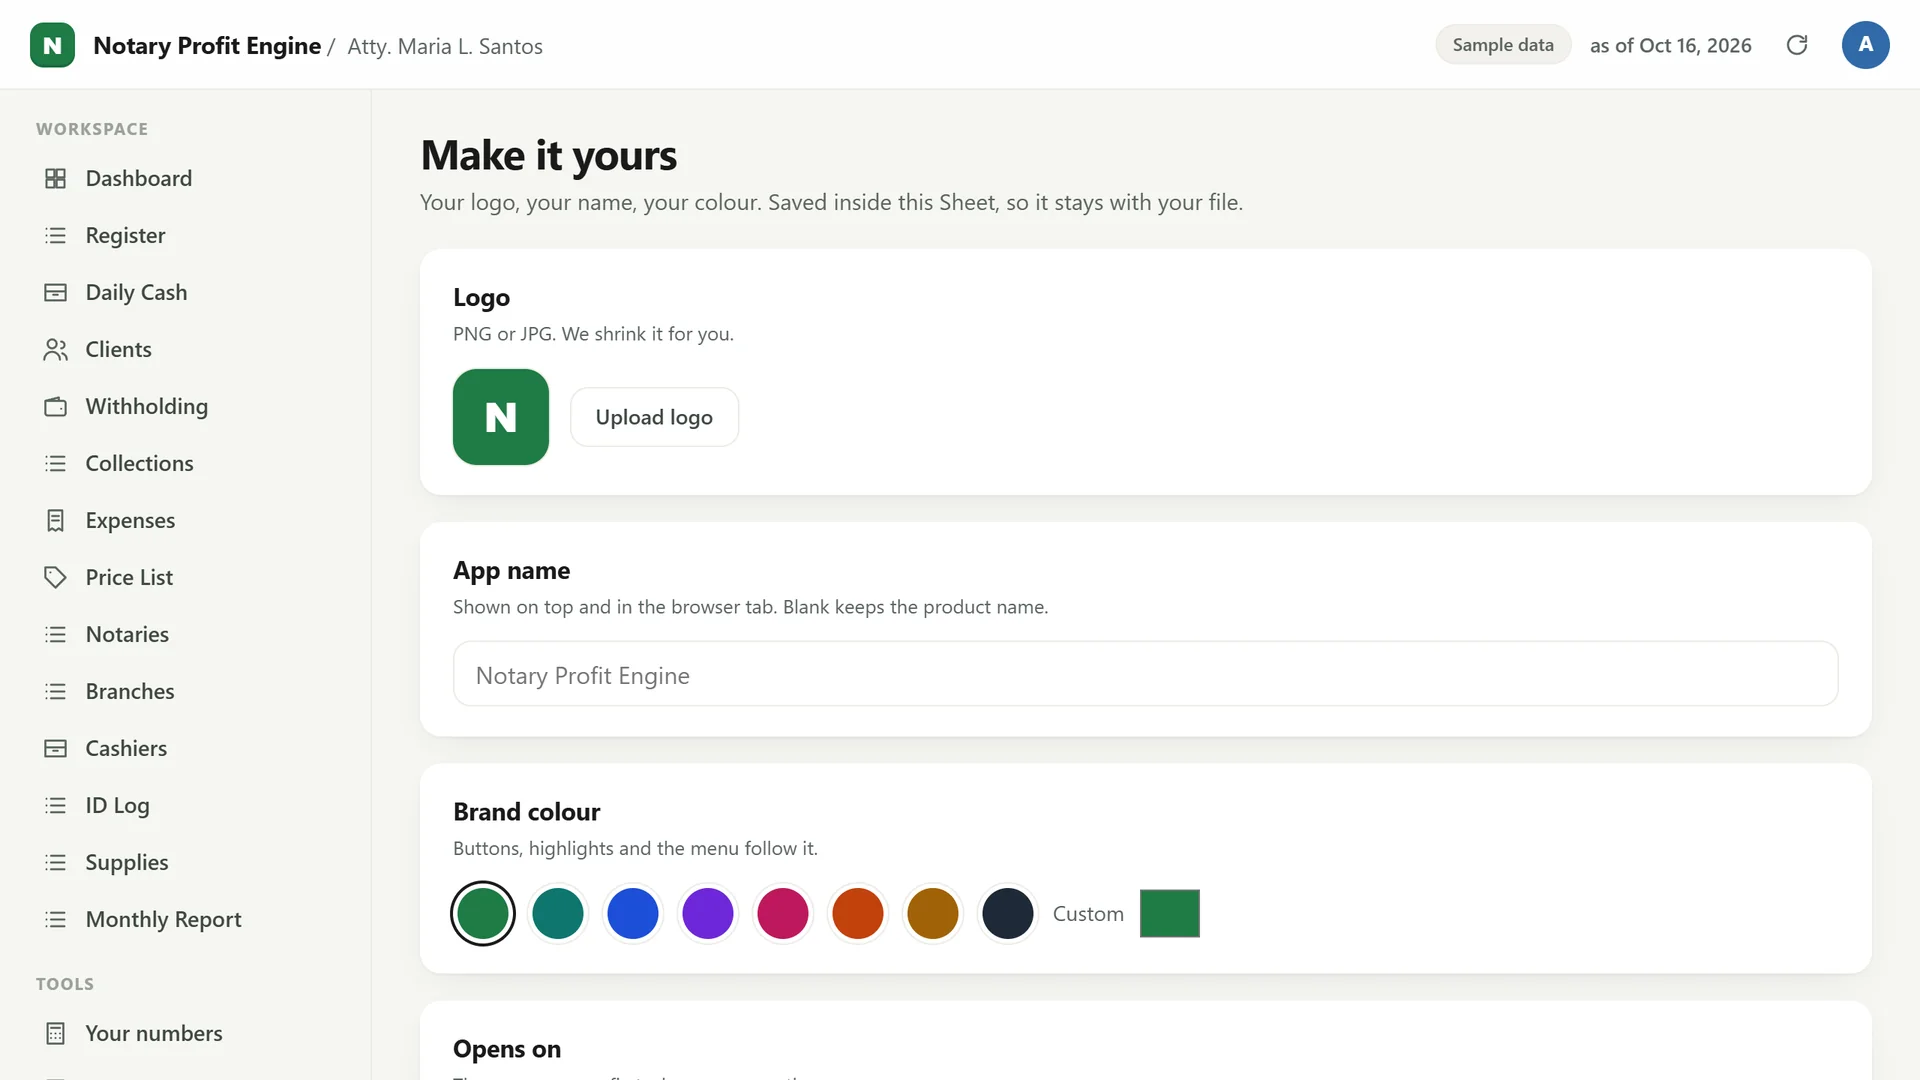Select Clients in the workspace menu

click(186, 349)
